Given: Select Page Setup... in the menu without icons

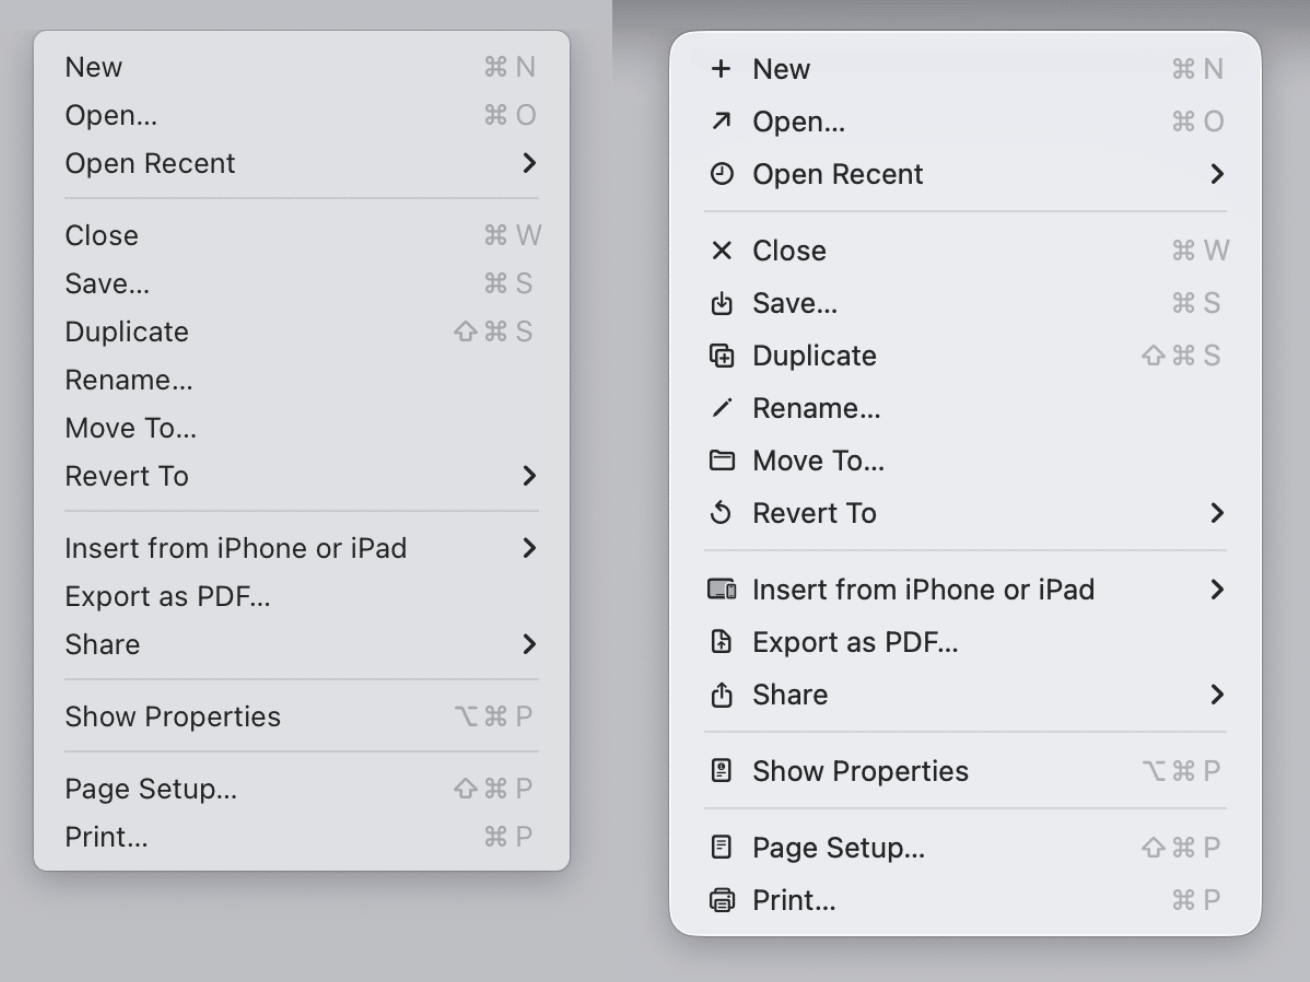Looking at the screenshot, I should click(x=151, y=789).
